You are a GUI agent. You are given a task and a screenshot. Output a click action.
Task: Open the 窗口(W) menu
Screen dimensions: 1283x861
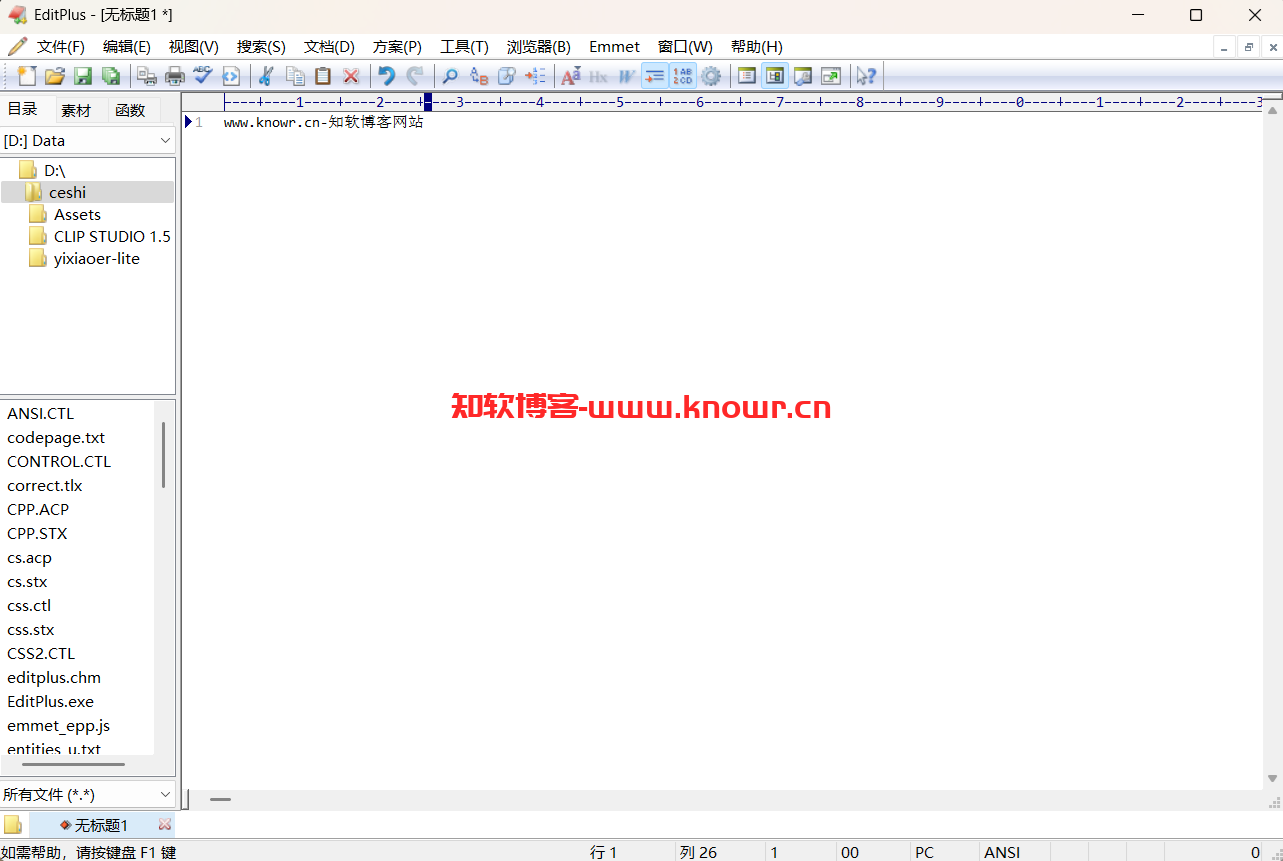tap(685, 47)
